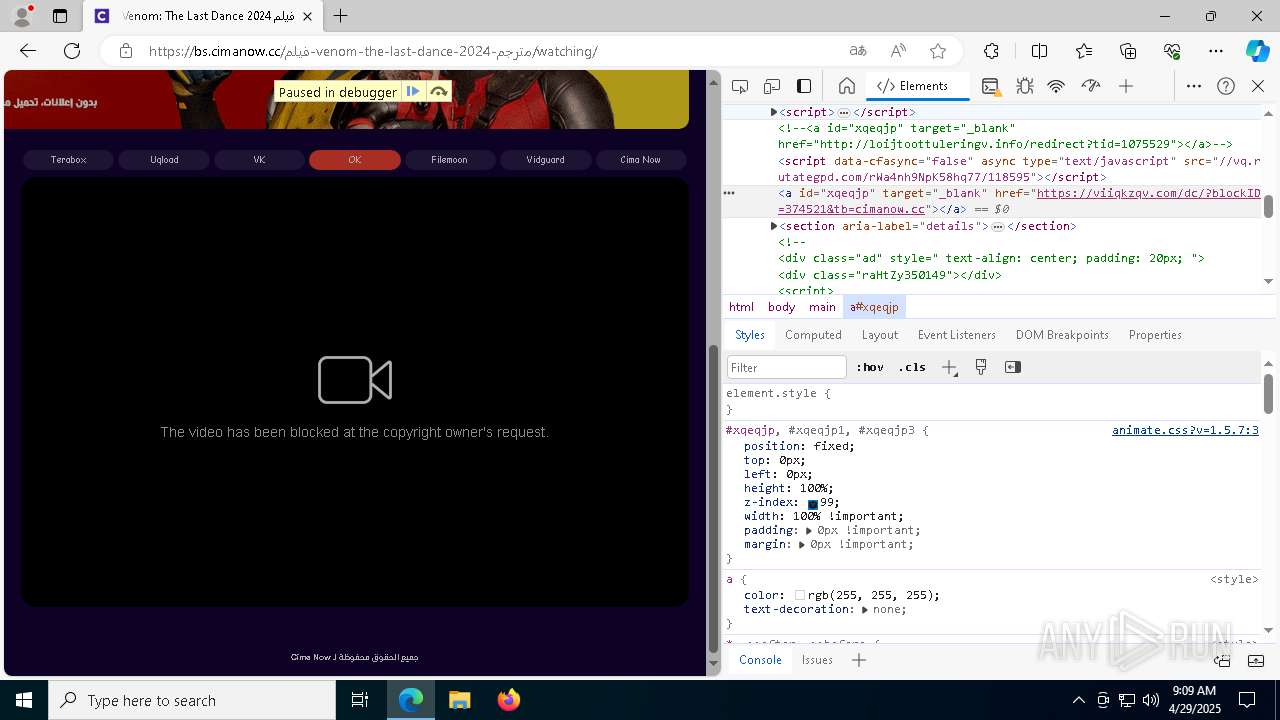Open the DOM Breakpoints tab
Viewport: 1280px width, 720px height.
point(1062,335)
